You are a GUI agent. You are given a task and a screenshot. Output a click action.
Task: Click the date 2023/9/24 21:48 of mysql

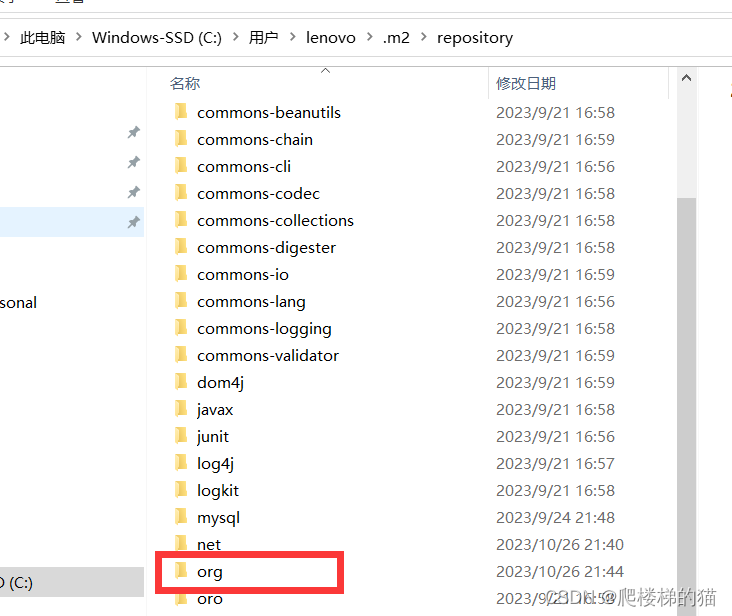click(x=555, y=518)
